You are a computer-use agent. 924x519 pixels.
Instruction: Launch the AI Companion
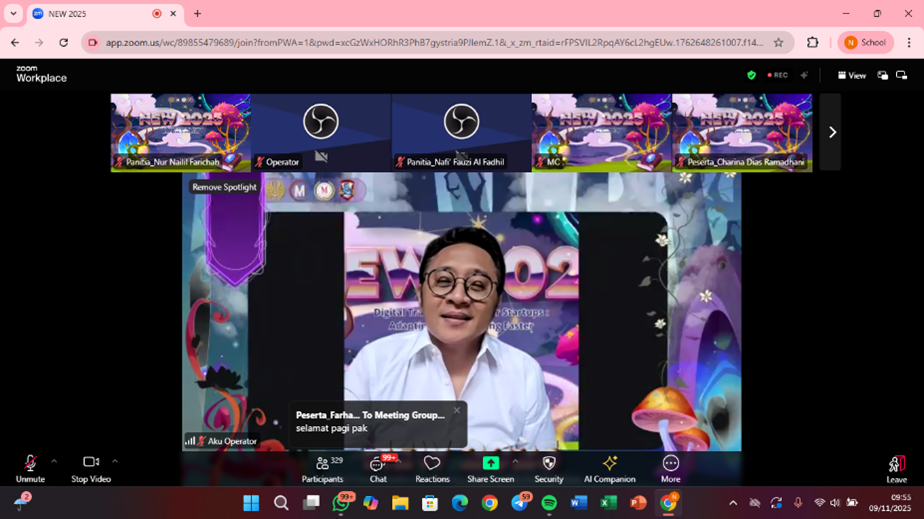(x=609, y=467)
